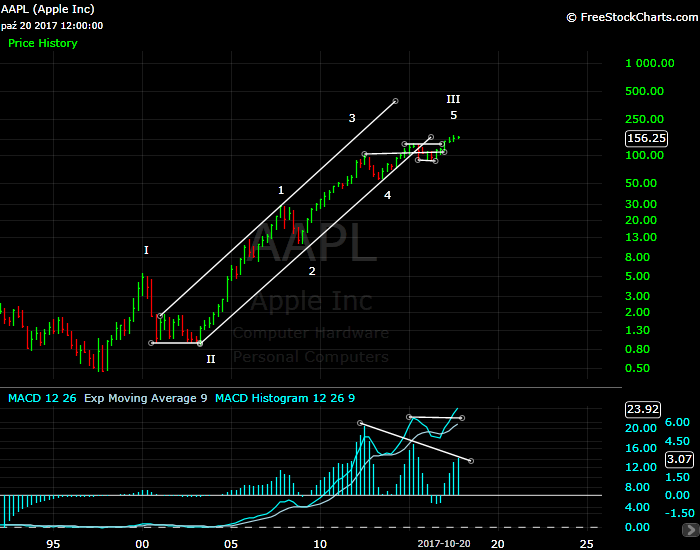Open the FreeStockCharts.com copyright link
Viewport: 700px width, 550px height.
(632, 17)
